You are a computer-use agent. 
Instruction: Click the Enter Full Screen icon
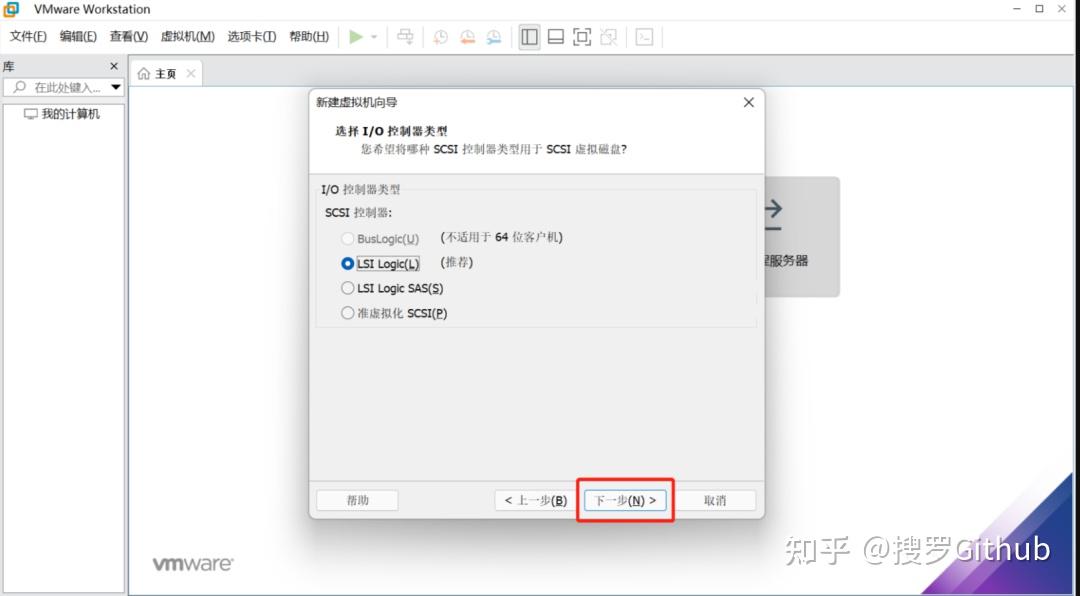[x=582, y=37]
